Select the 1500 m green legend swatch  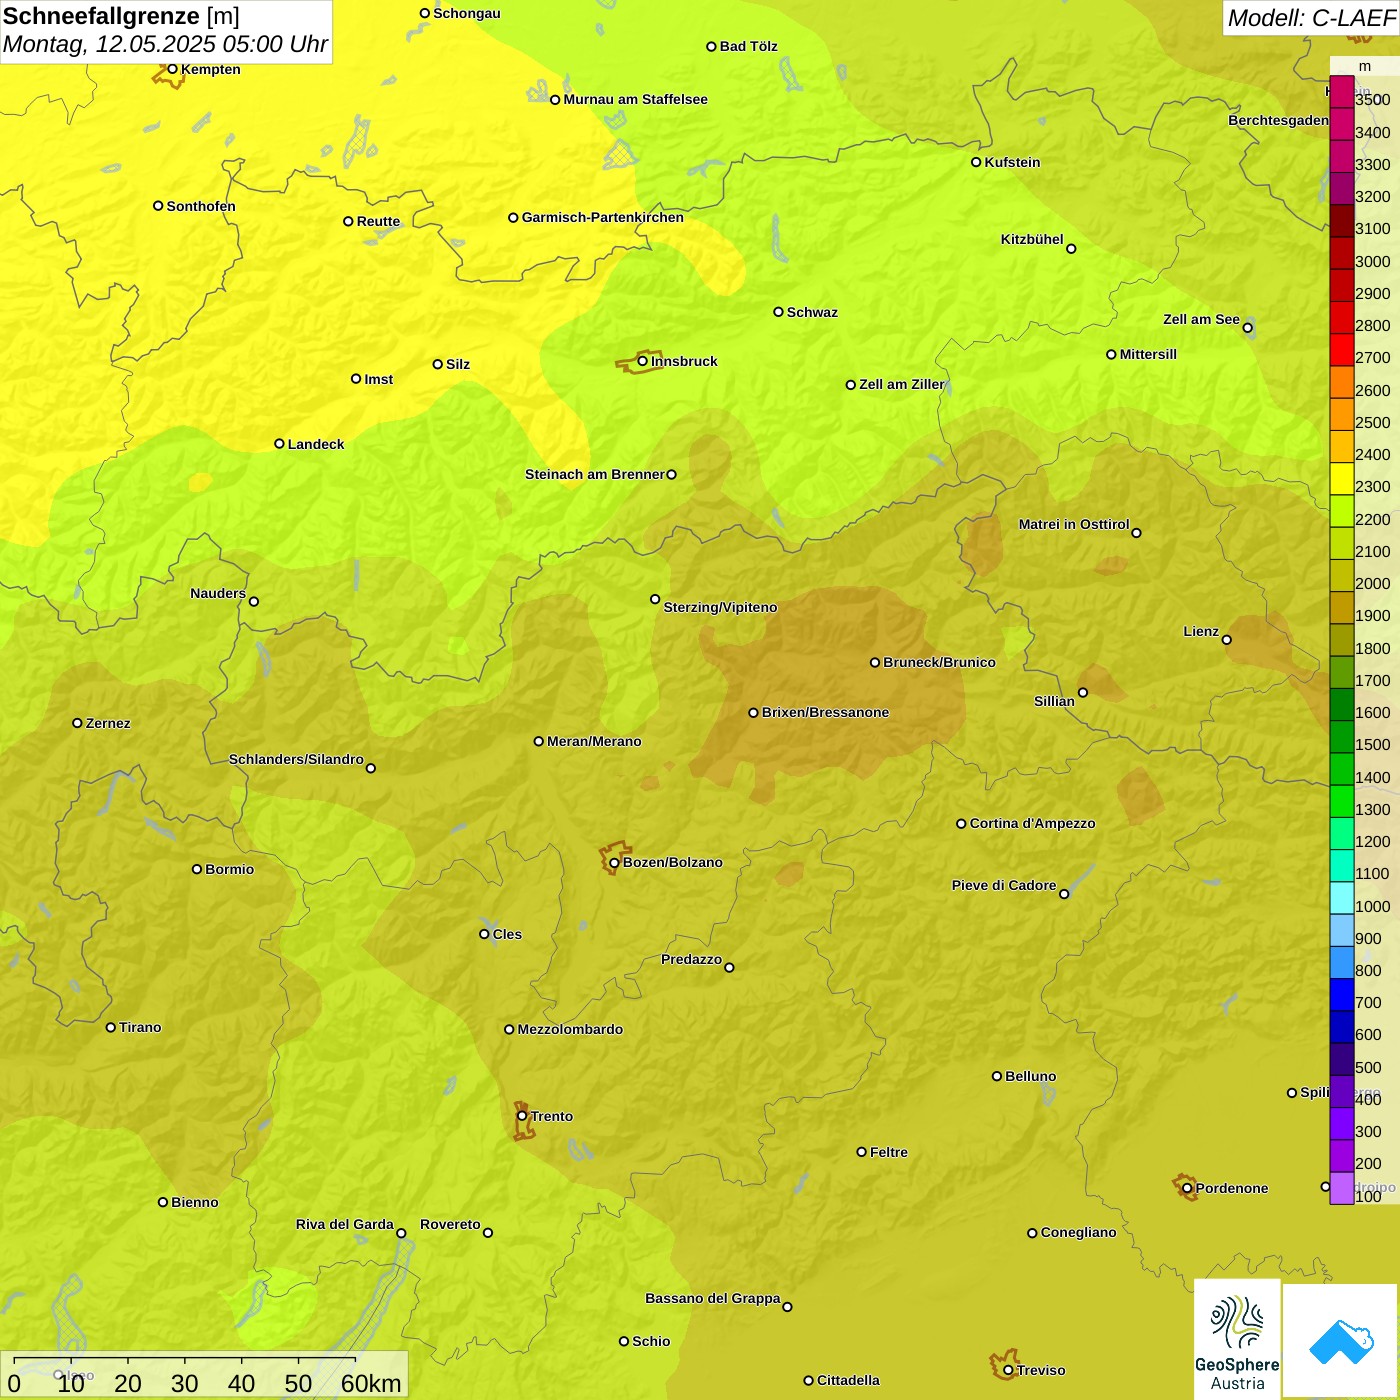coord(1342,737)
